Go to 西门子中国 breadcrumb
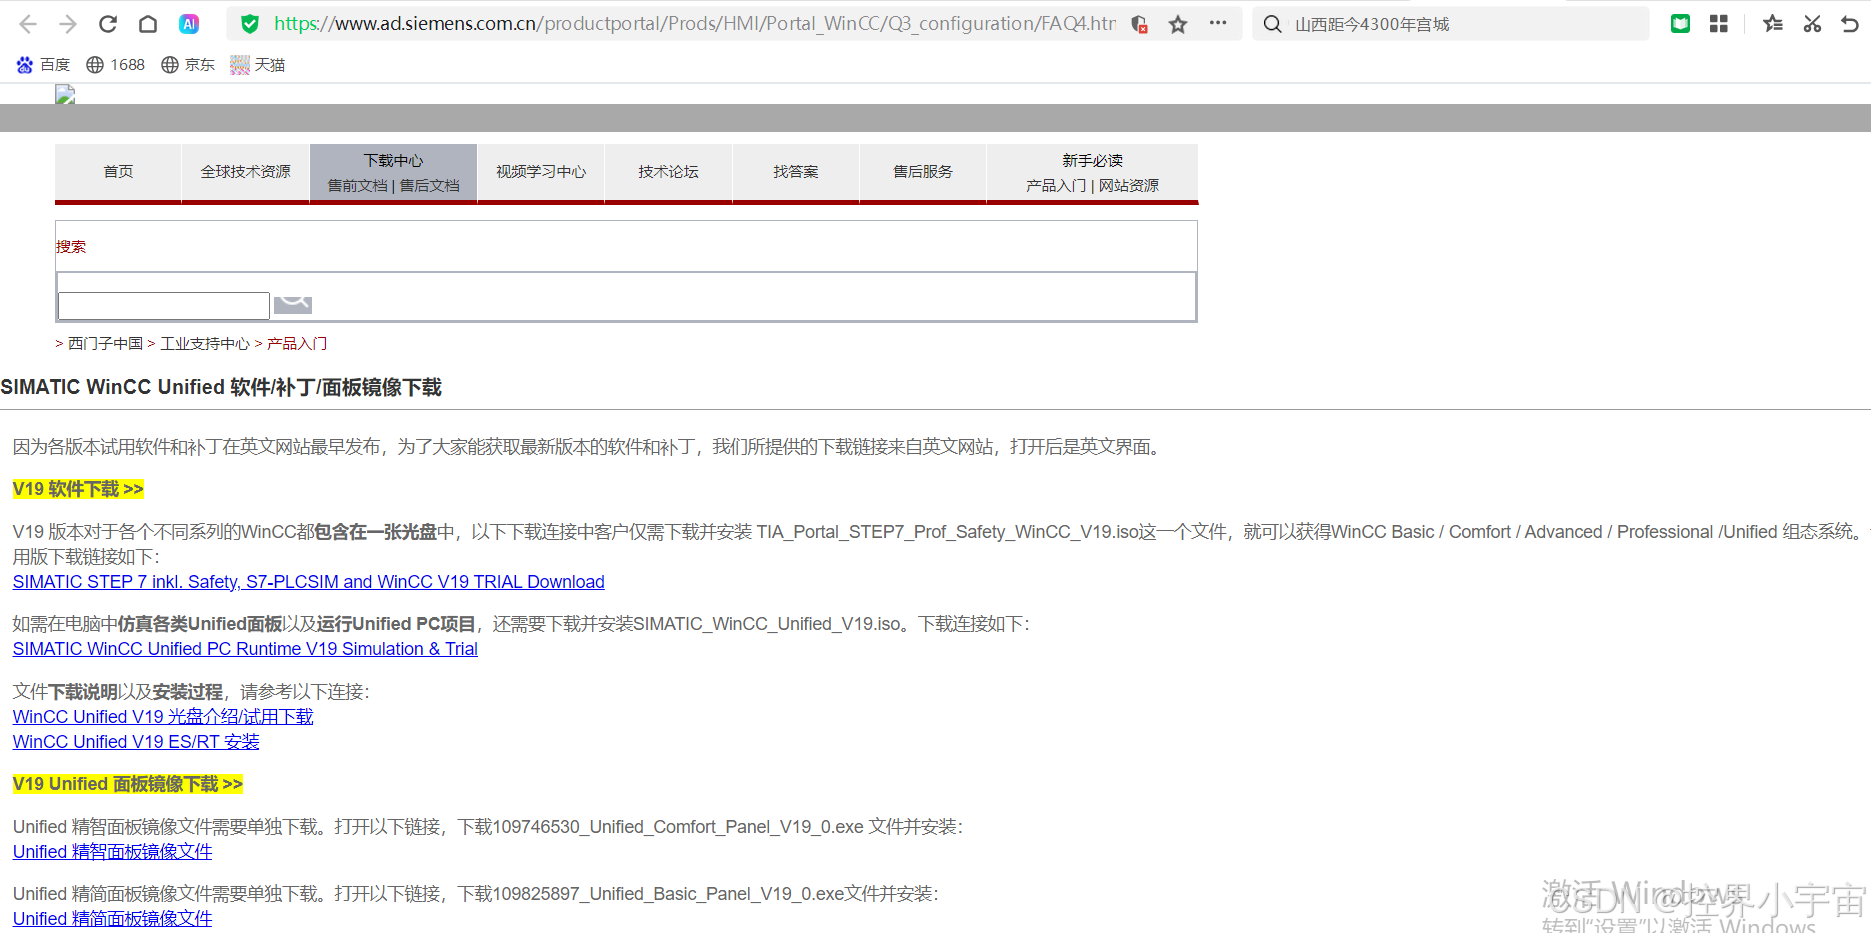The width and height of the screenshot is (1871, 933). [x=105, y=344]
